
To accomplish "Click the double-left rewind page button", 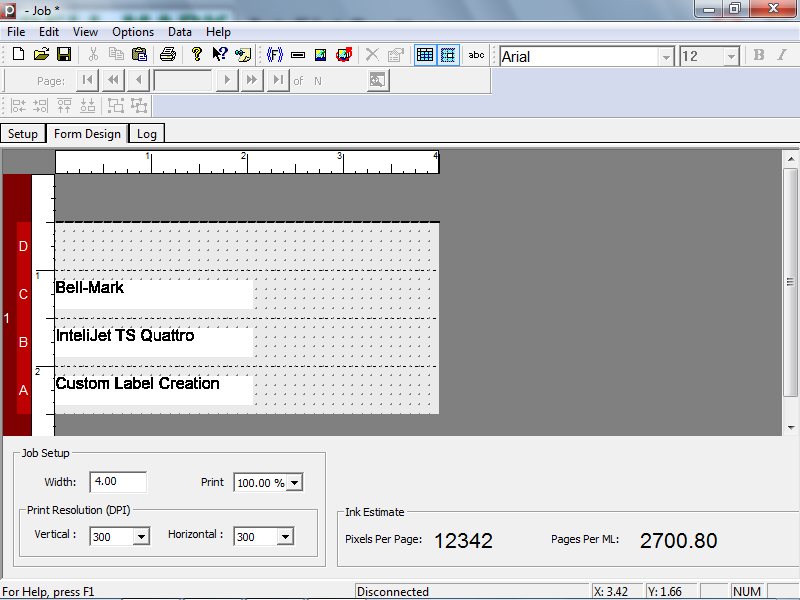I will [113, 80].
